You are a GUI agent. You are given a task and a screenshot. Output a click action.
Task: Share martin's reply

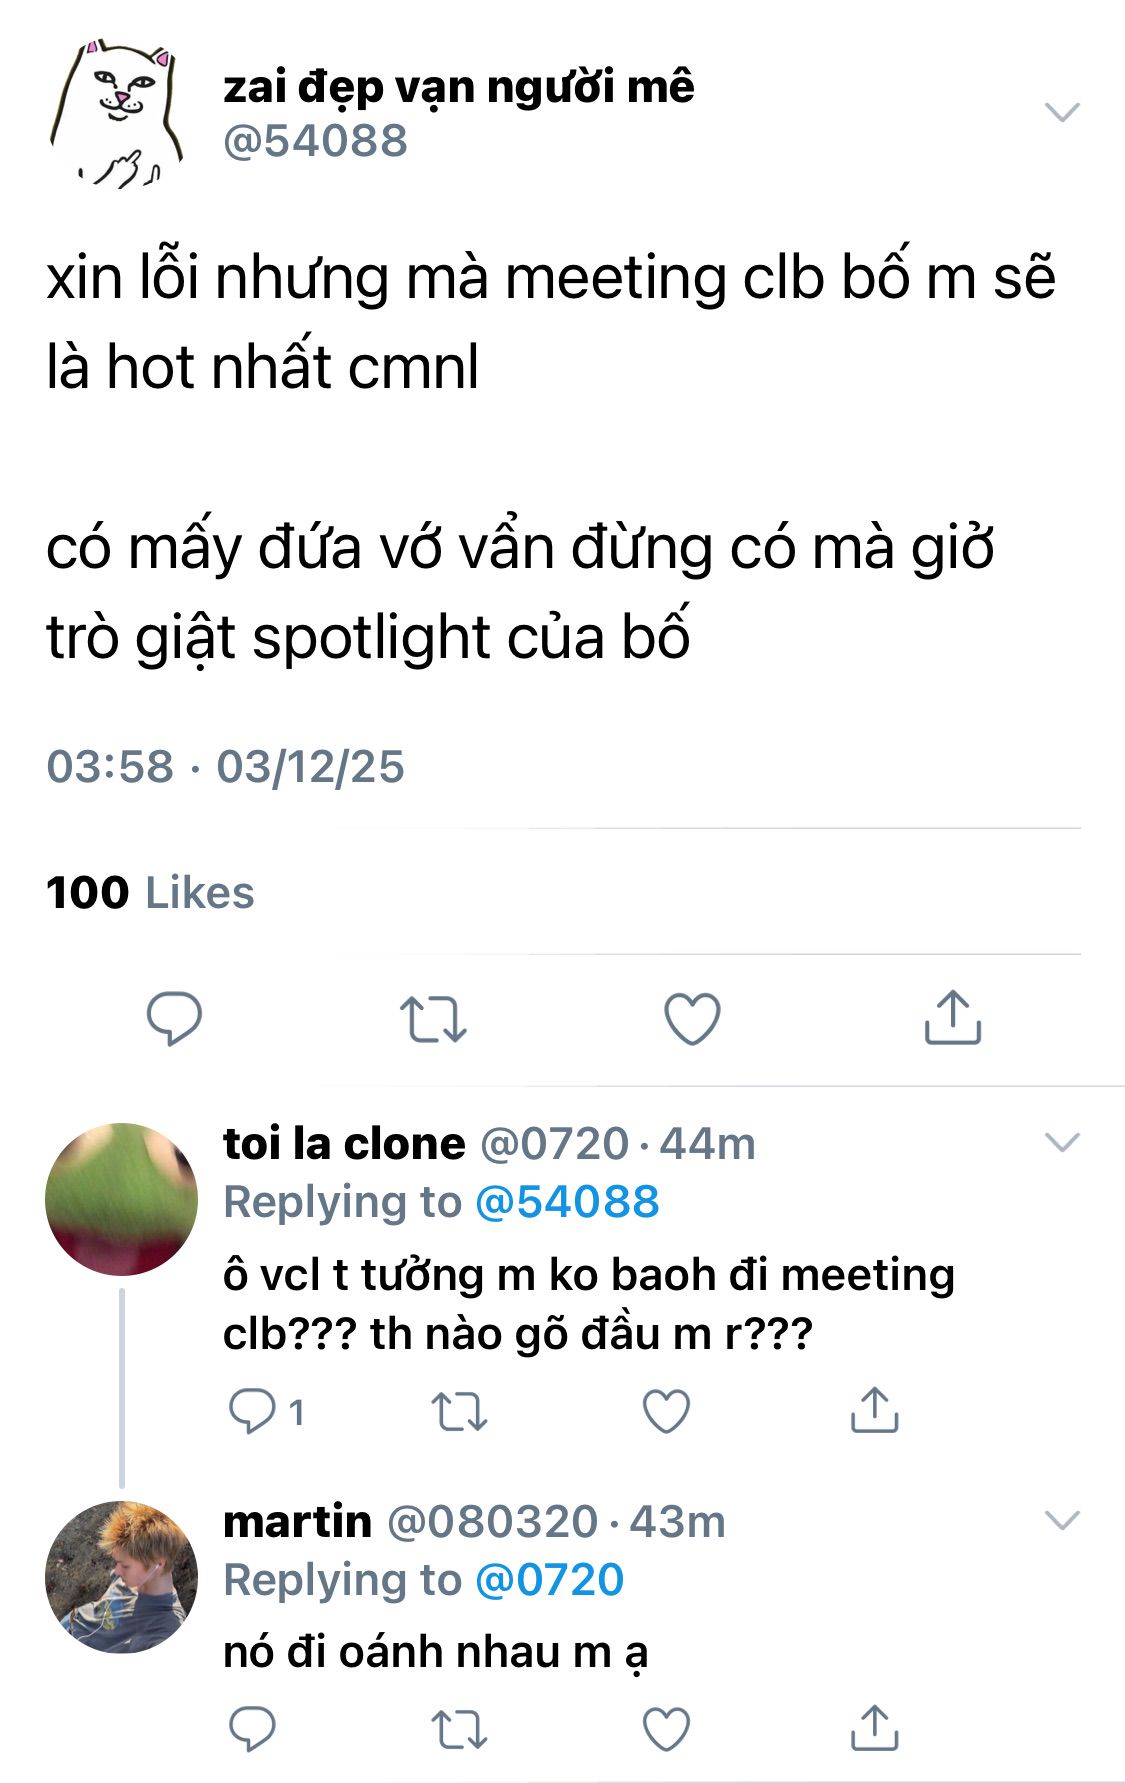[x=874, y=1727]
